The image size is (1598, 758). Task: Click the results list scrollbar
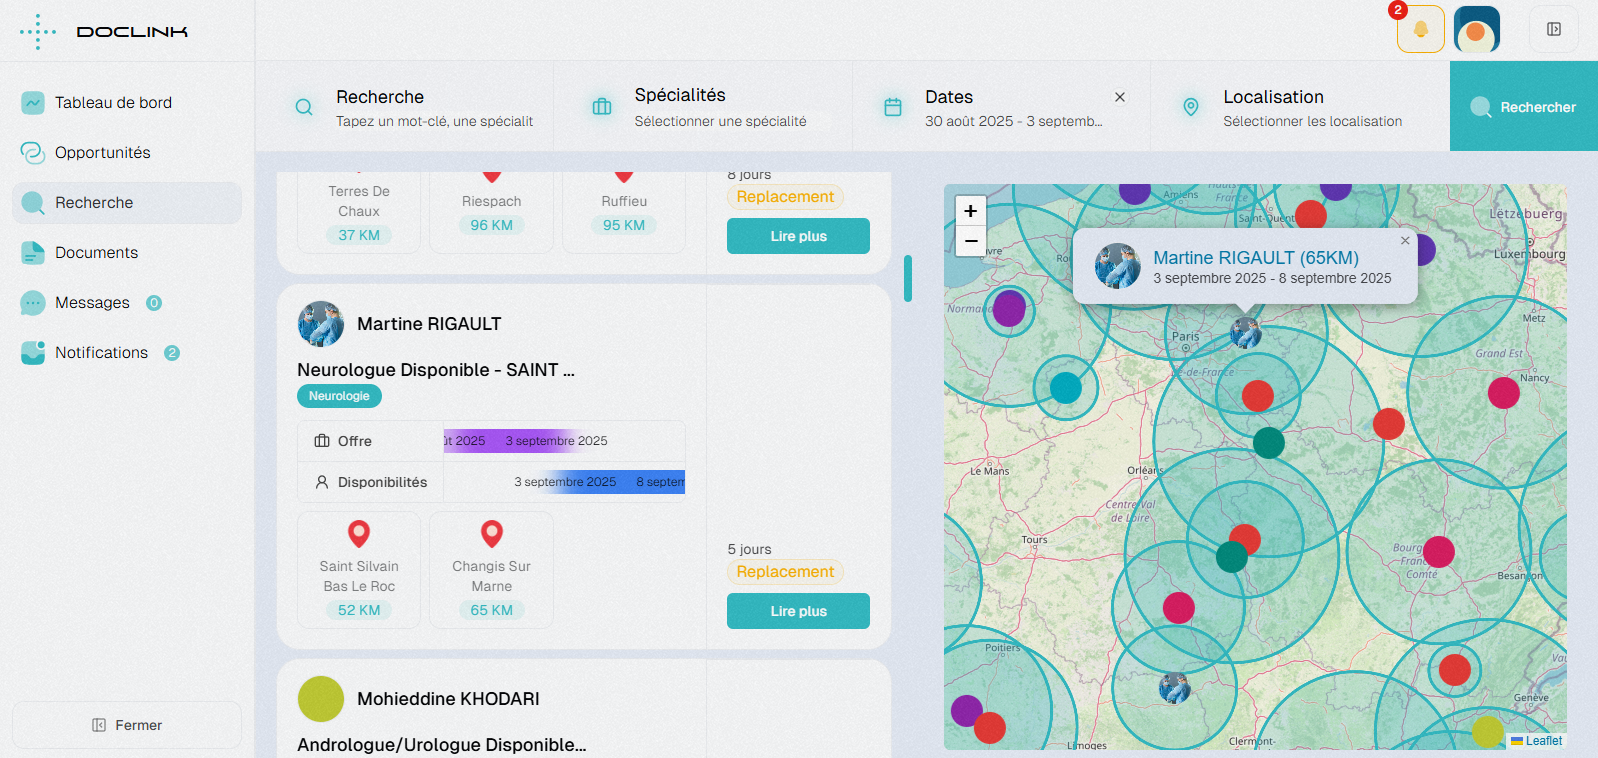point(908,278)
